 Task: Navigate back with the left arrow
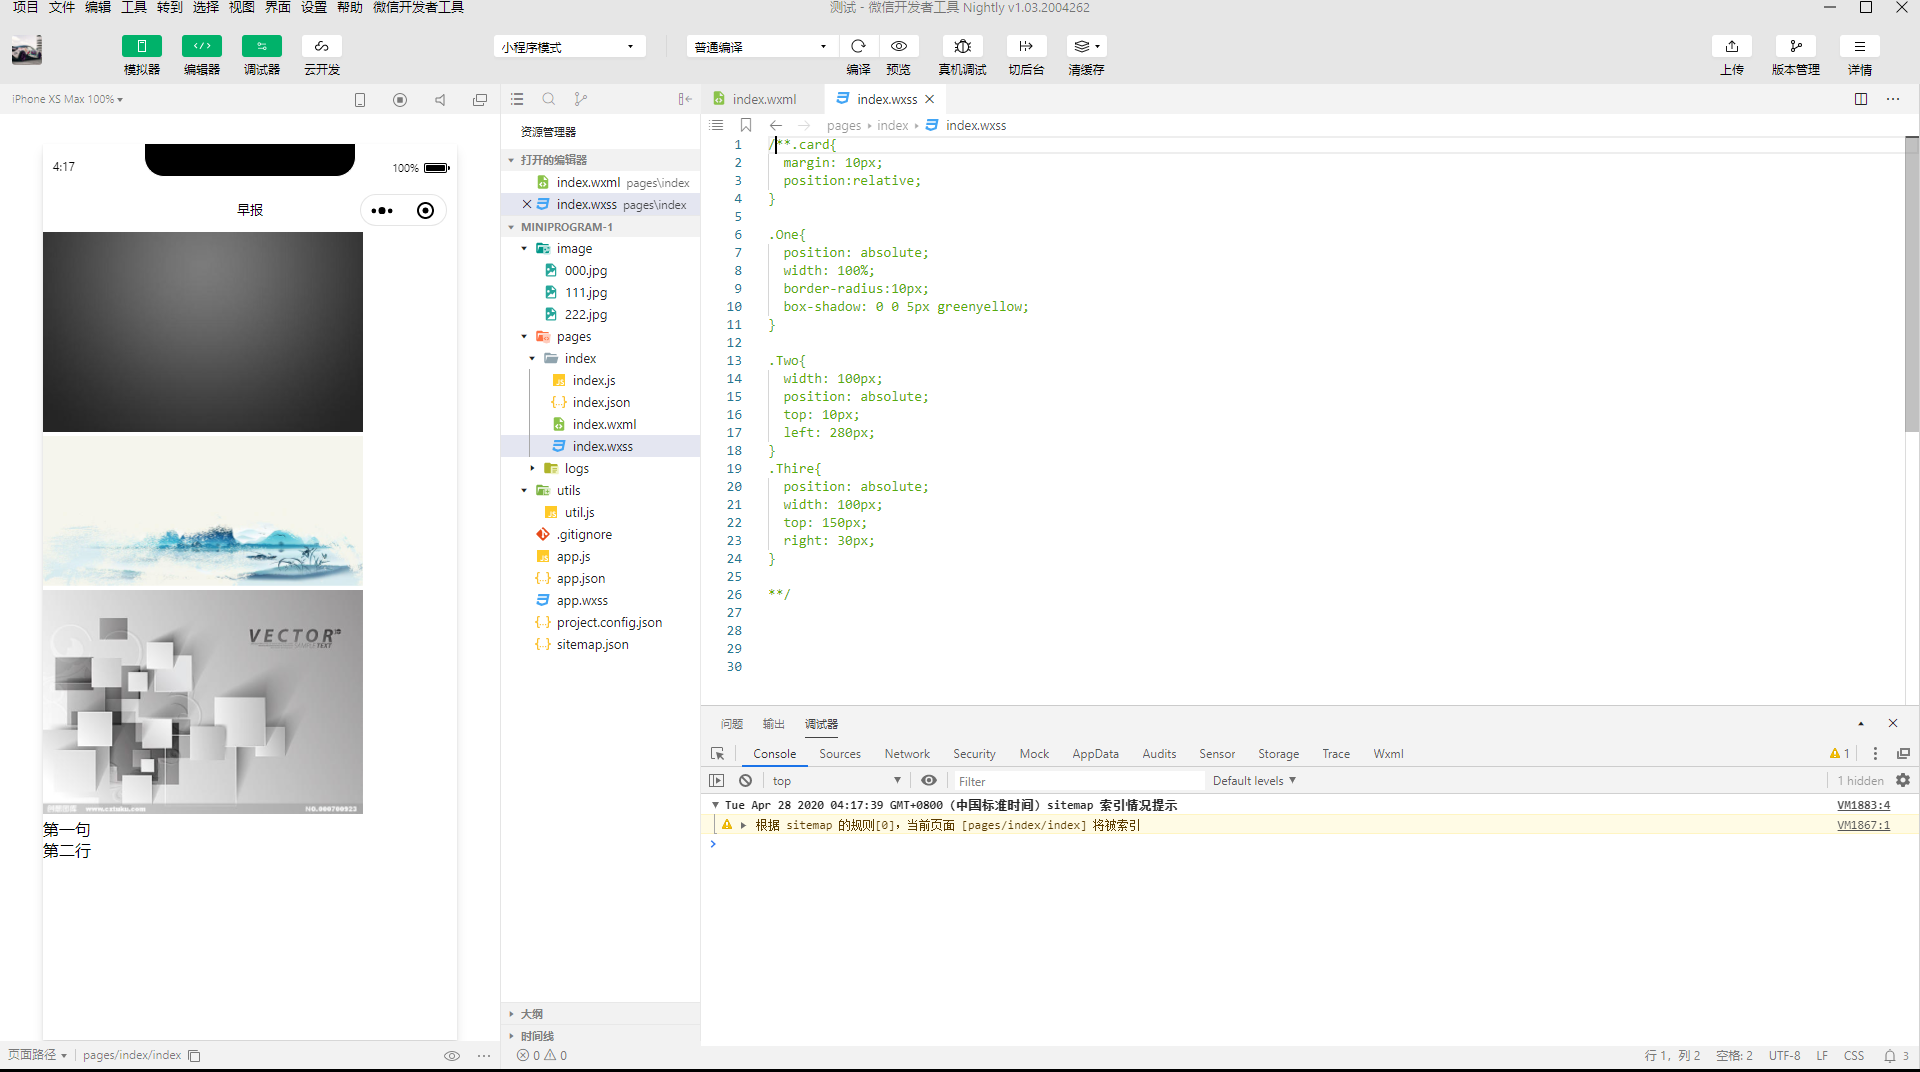[776, 125]
